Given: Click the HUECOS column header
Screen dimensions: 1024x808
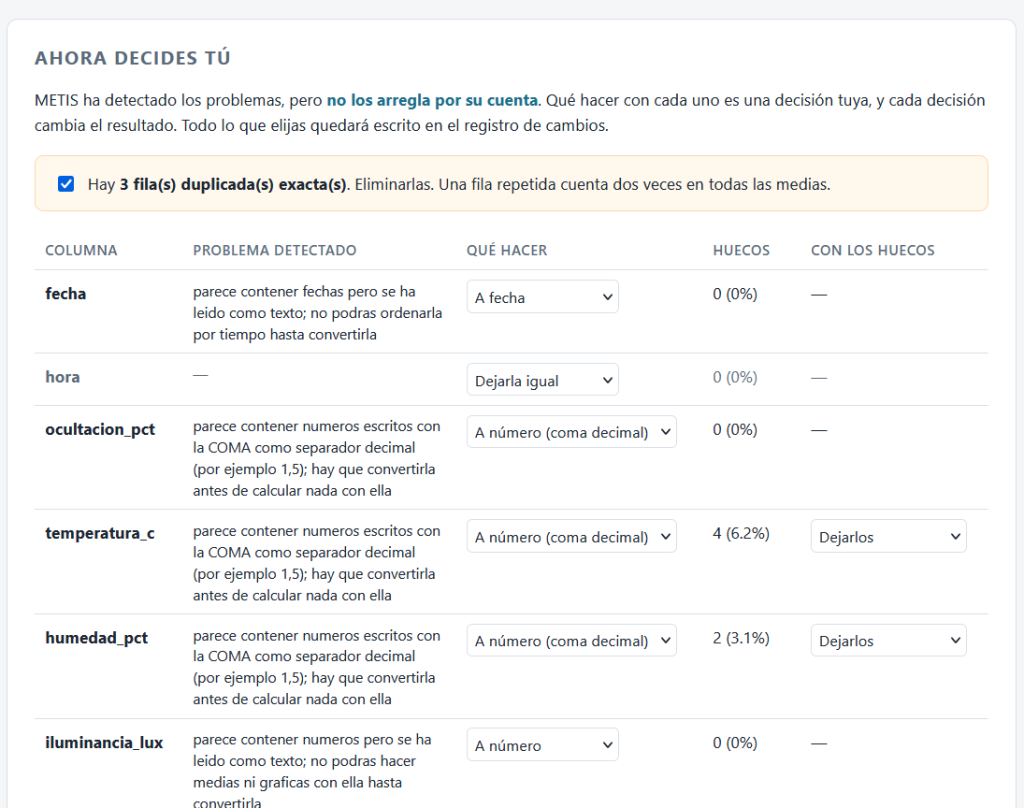Looking at the screenshot, I should coord(741,250).
